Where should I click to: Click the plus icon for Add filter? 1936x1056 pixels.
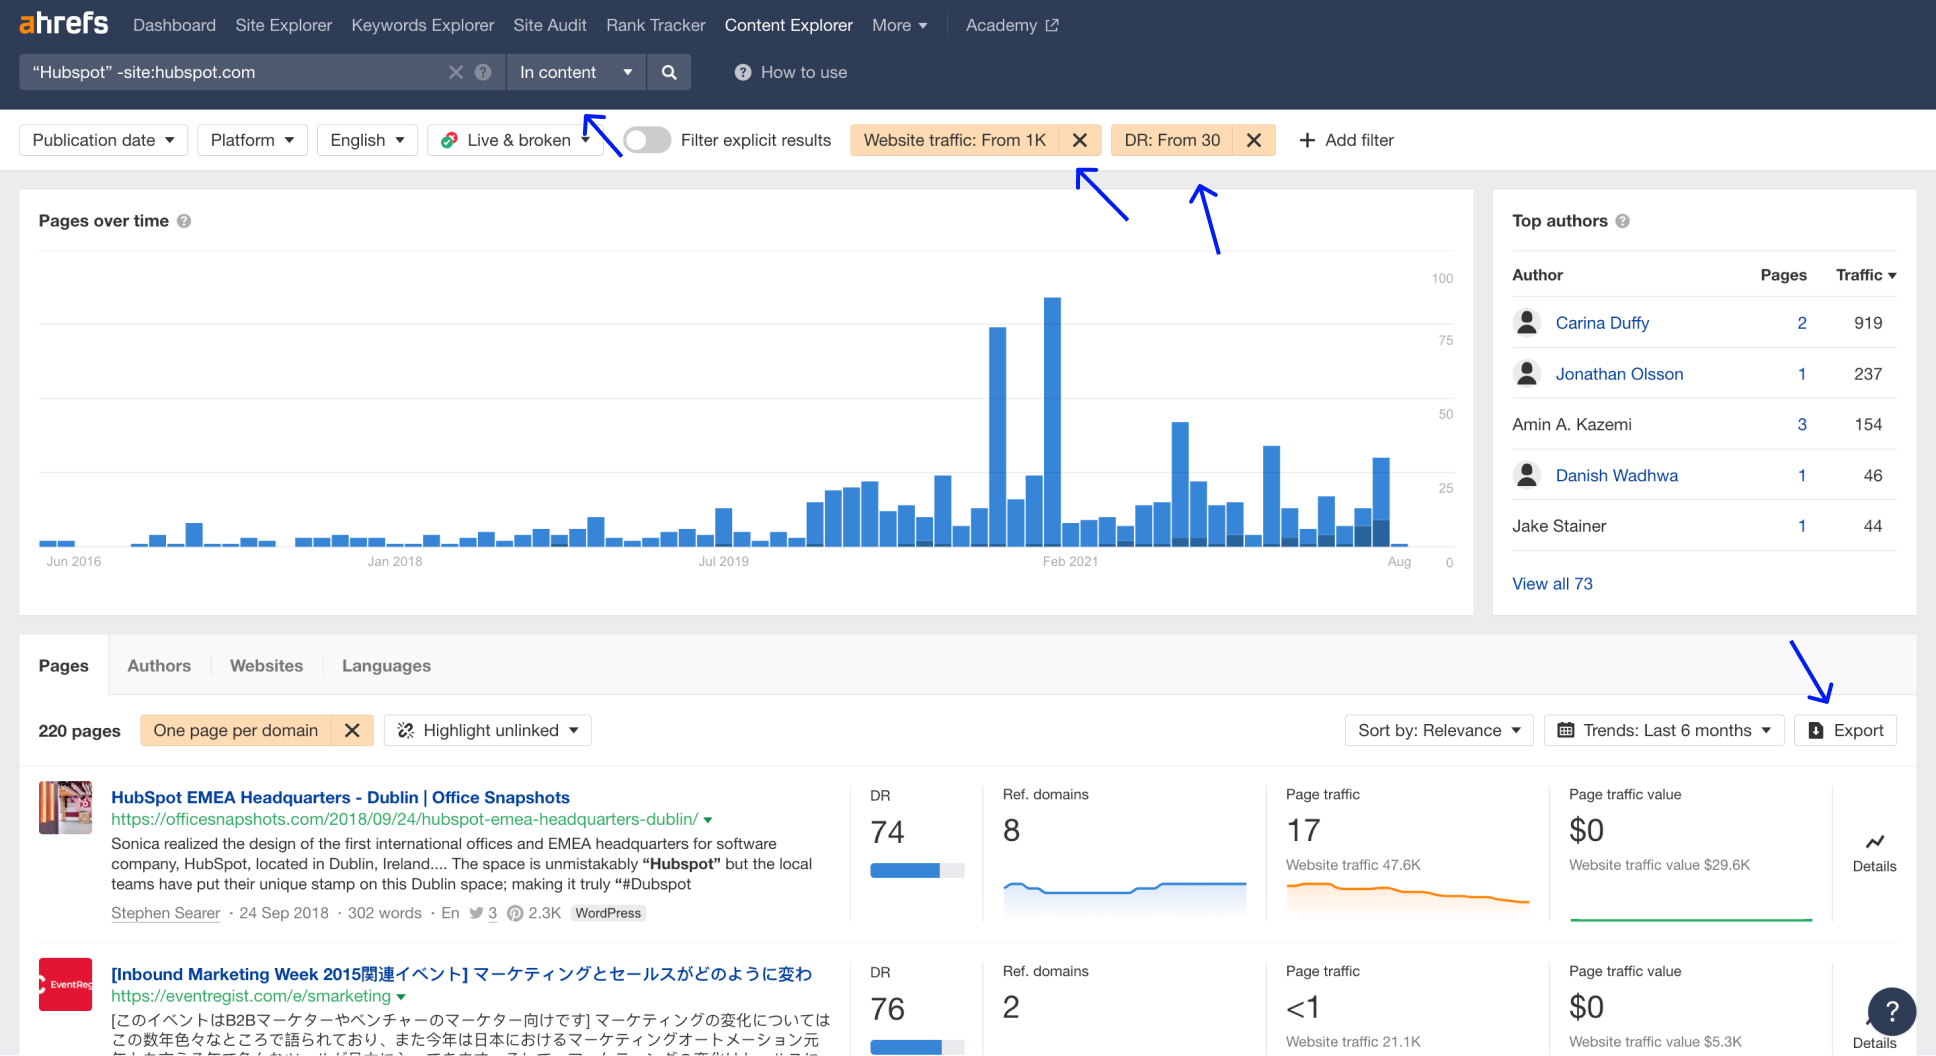pyautogui.click(x=1307, y=140)
